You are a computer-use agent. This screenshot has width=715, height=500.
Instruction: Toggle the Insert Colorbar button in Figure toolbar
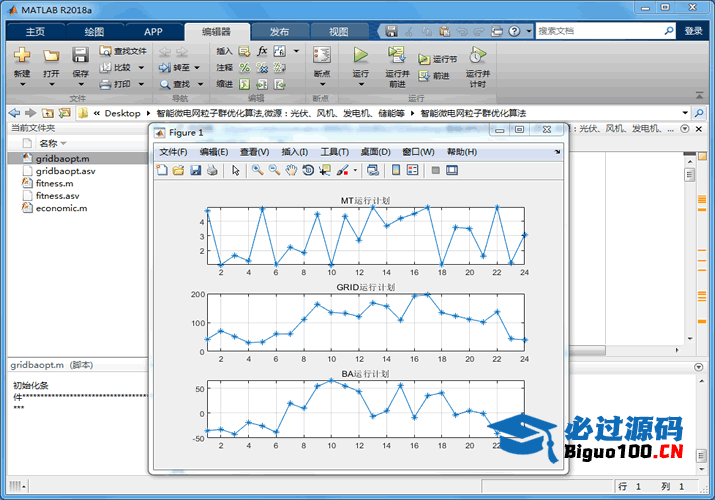395,170
